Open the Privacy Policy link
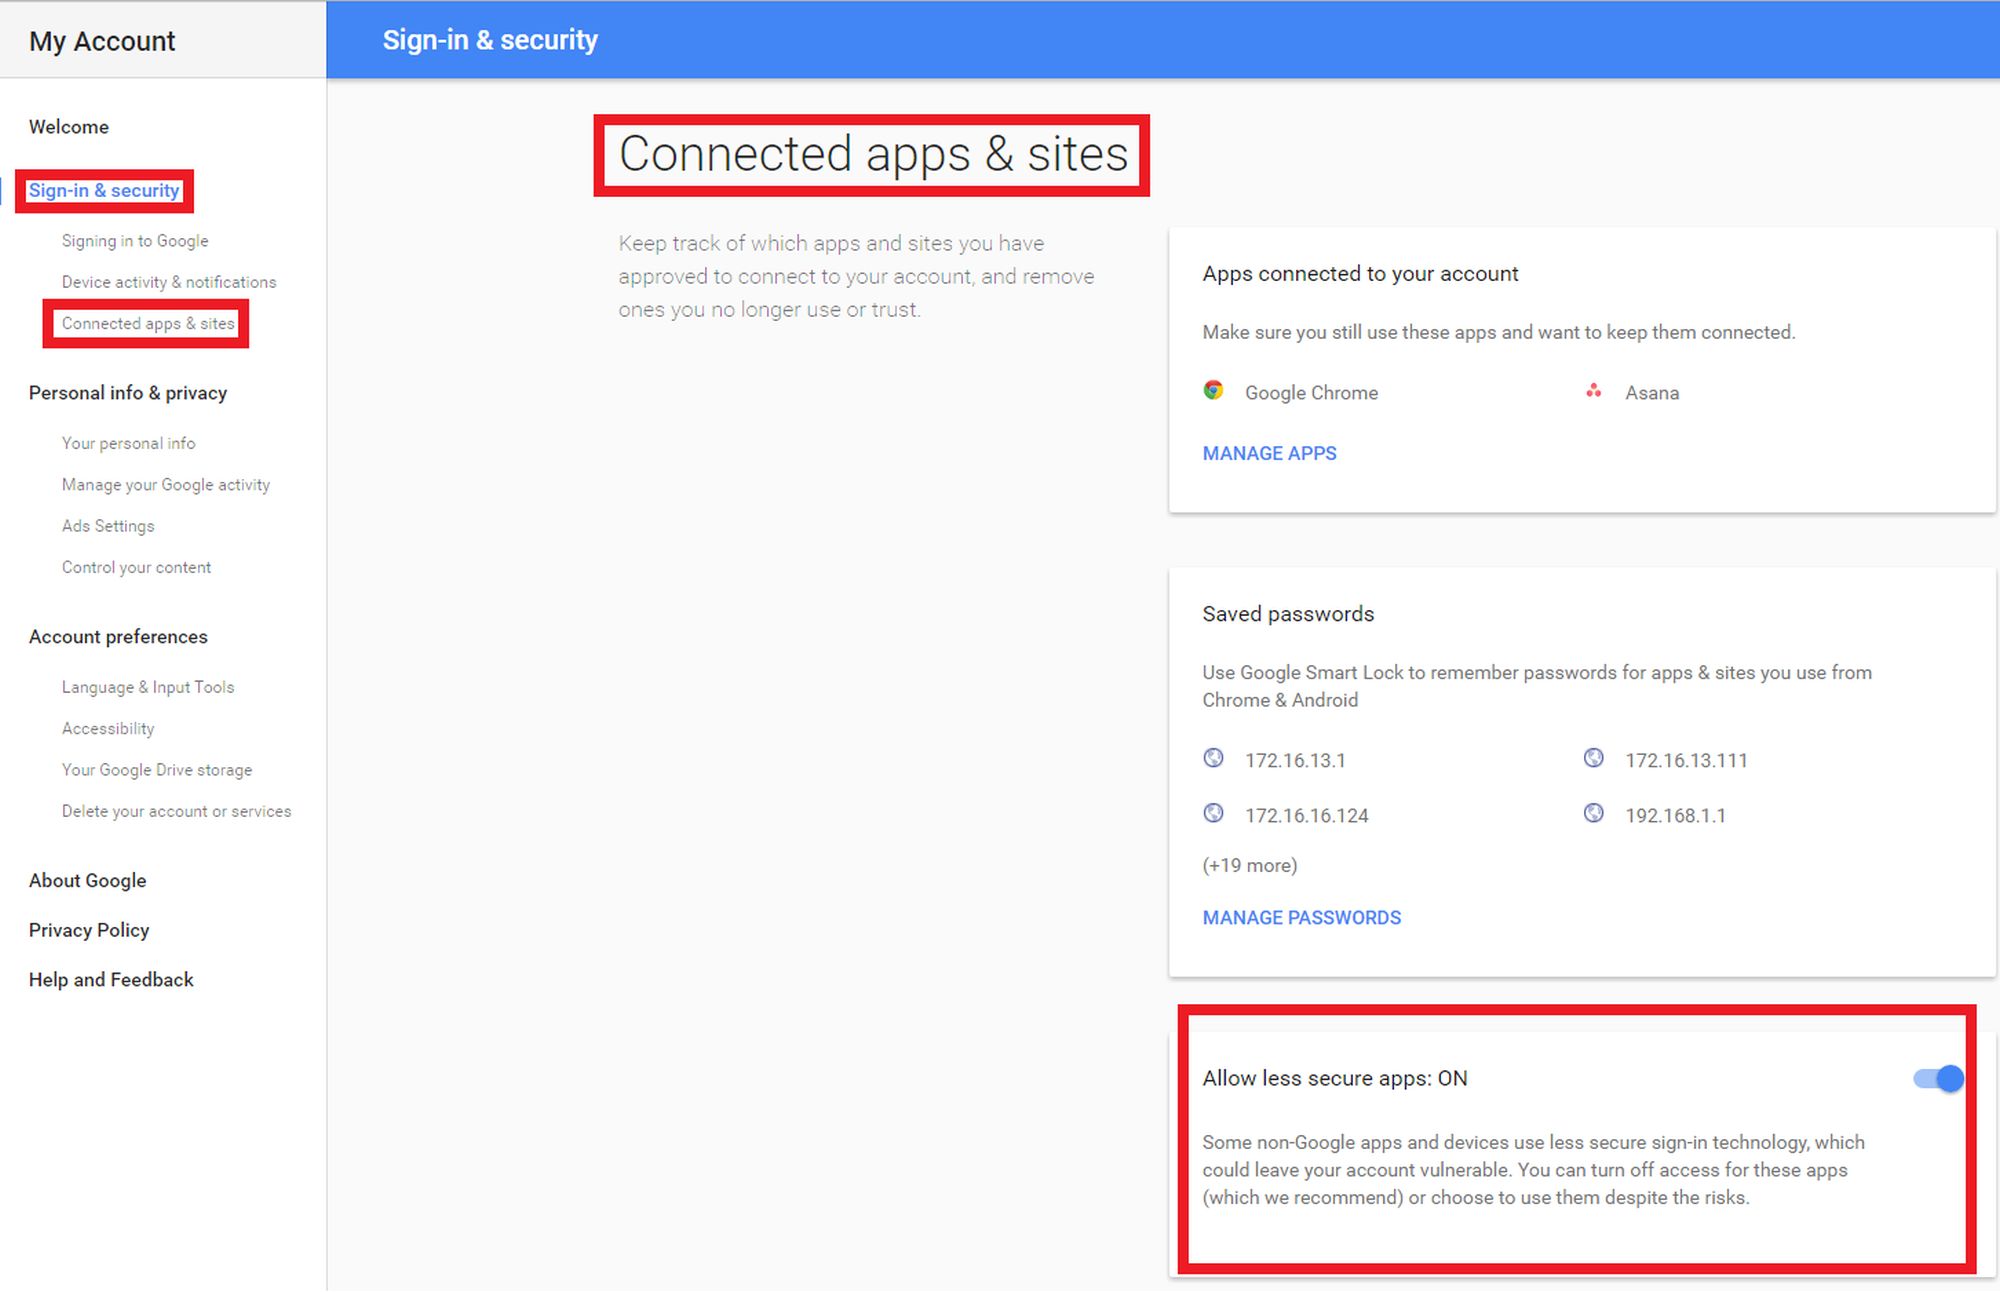2000x1292 pixels. tap(89, 930)
